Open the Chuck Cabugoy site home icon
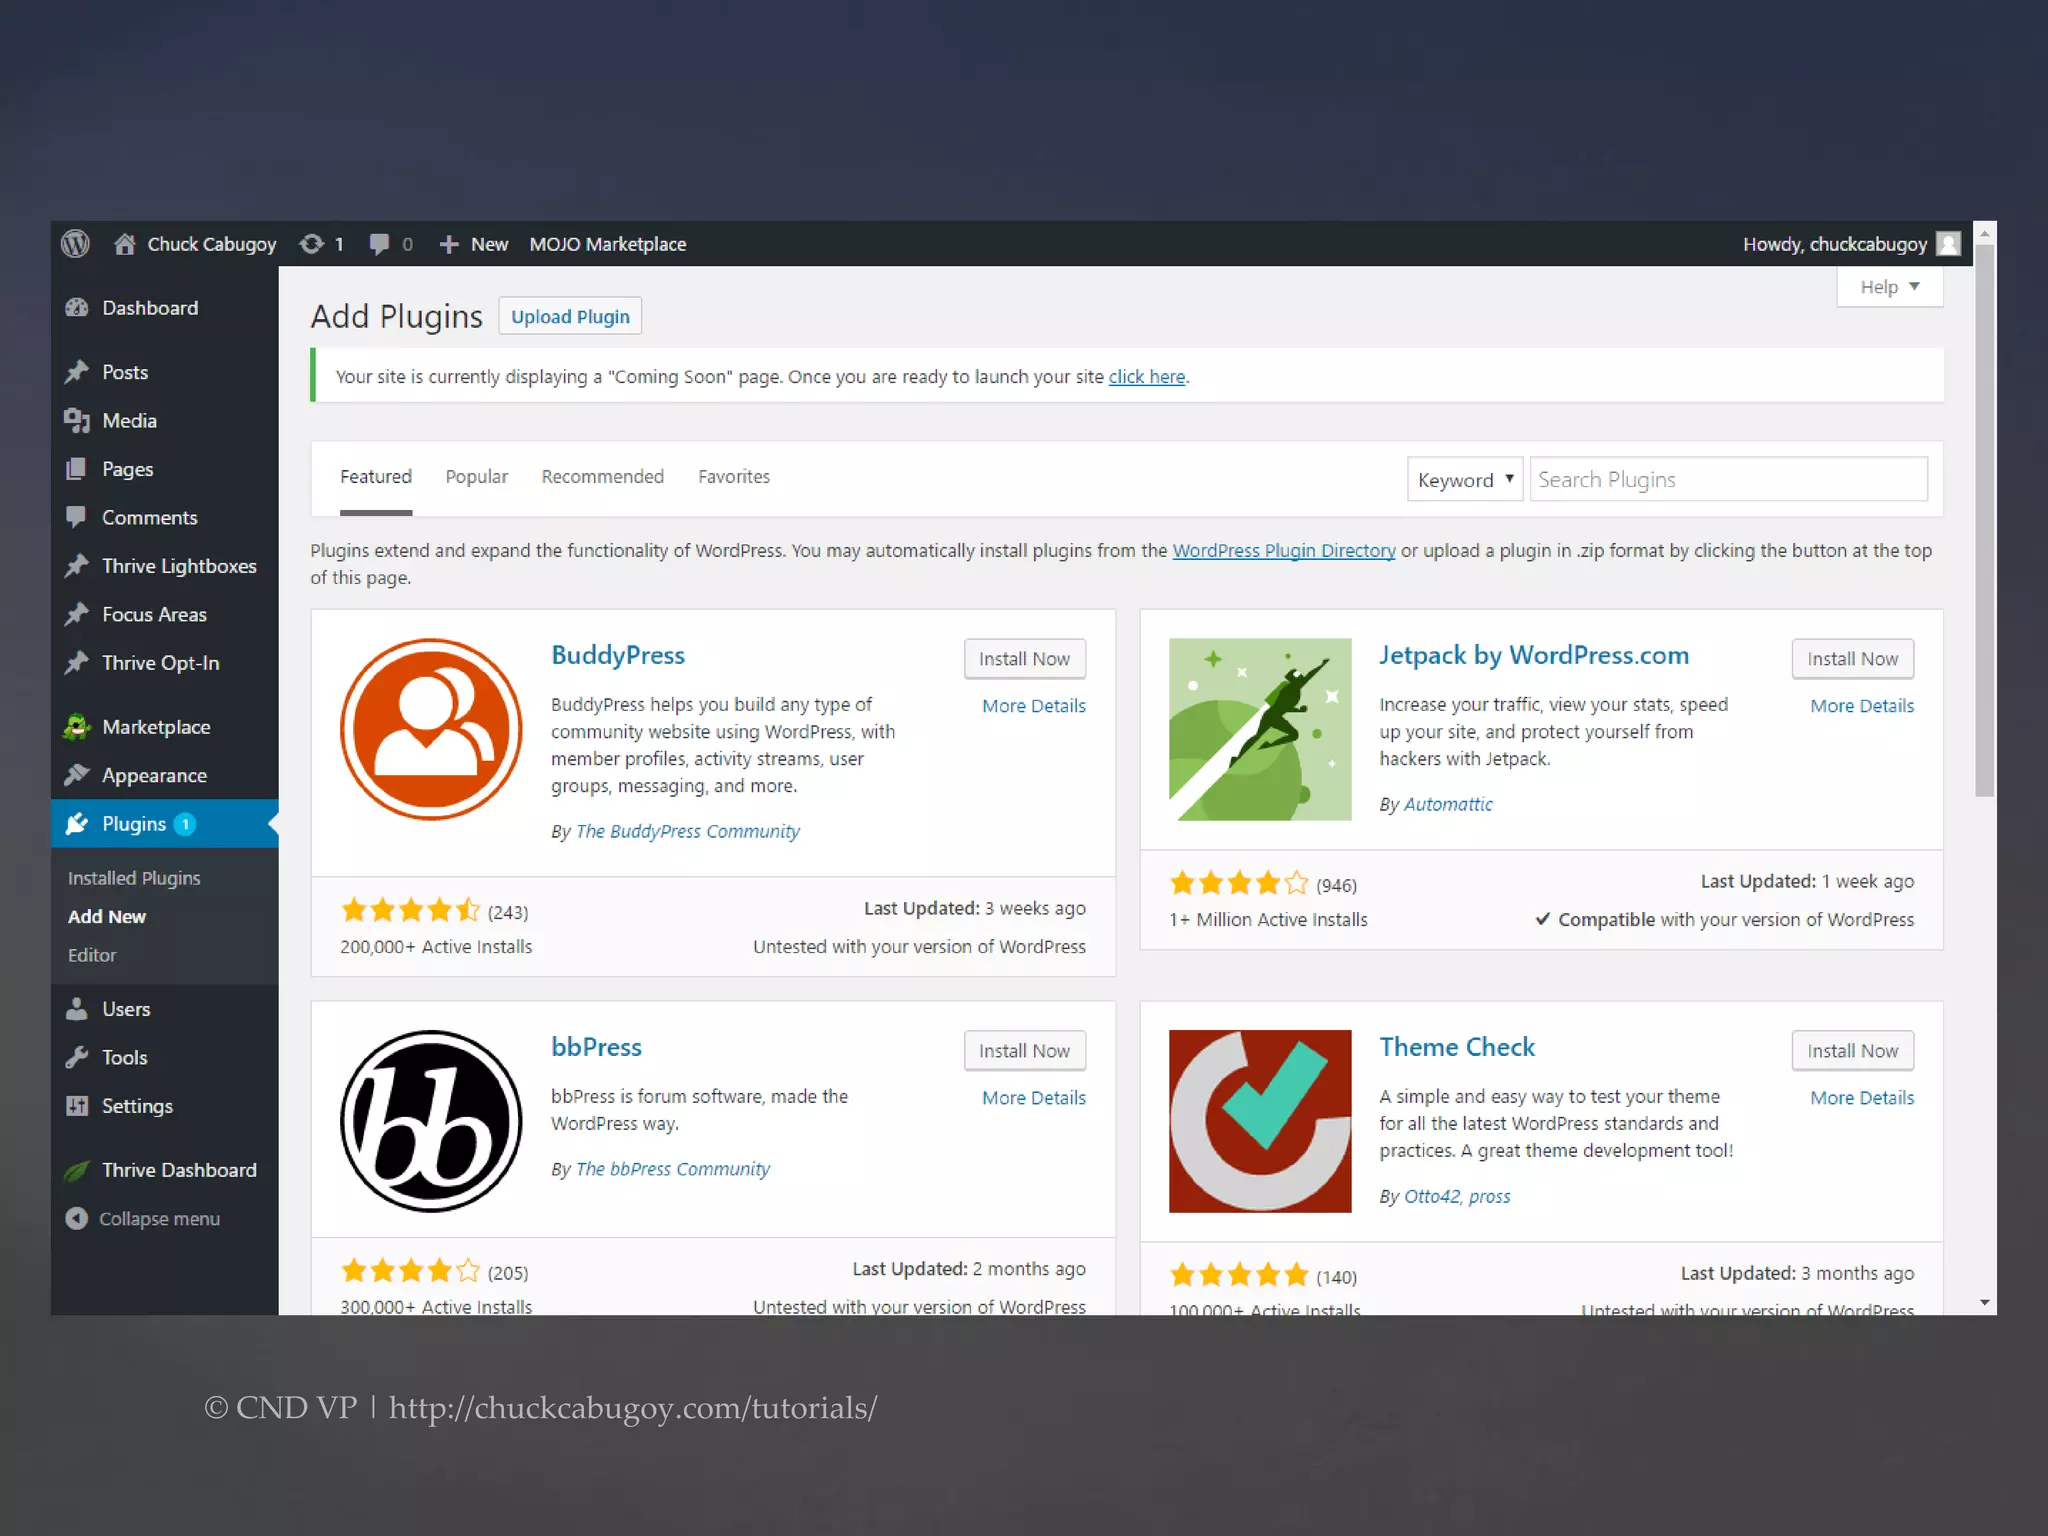 (x=124, y=244)
